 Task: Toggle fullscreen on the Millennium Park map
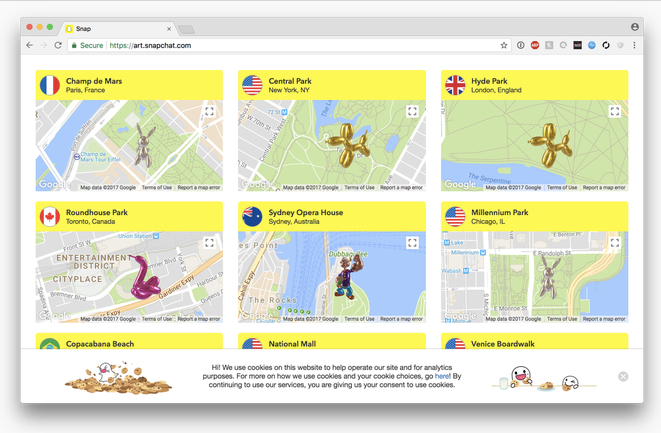pyautogui.click(x=615, y=243)
